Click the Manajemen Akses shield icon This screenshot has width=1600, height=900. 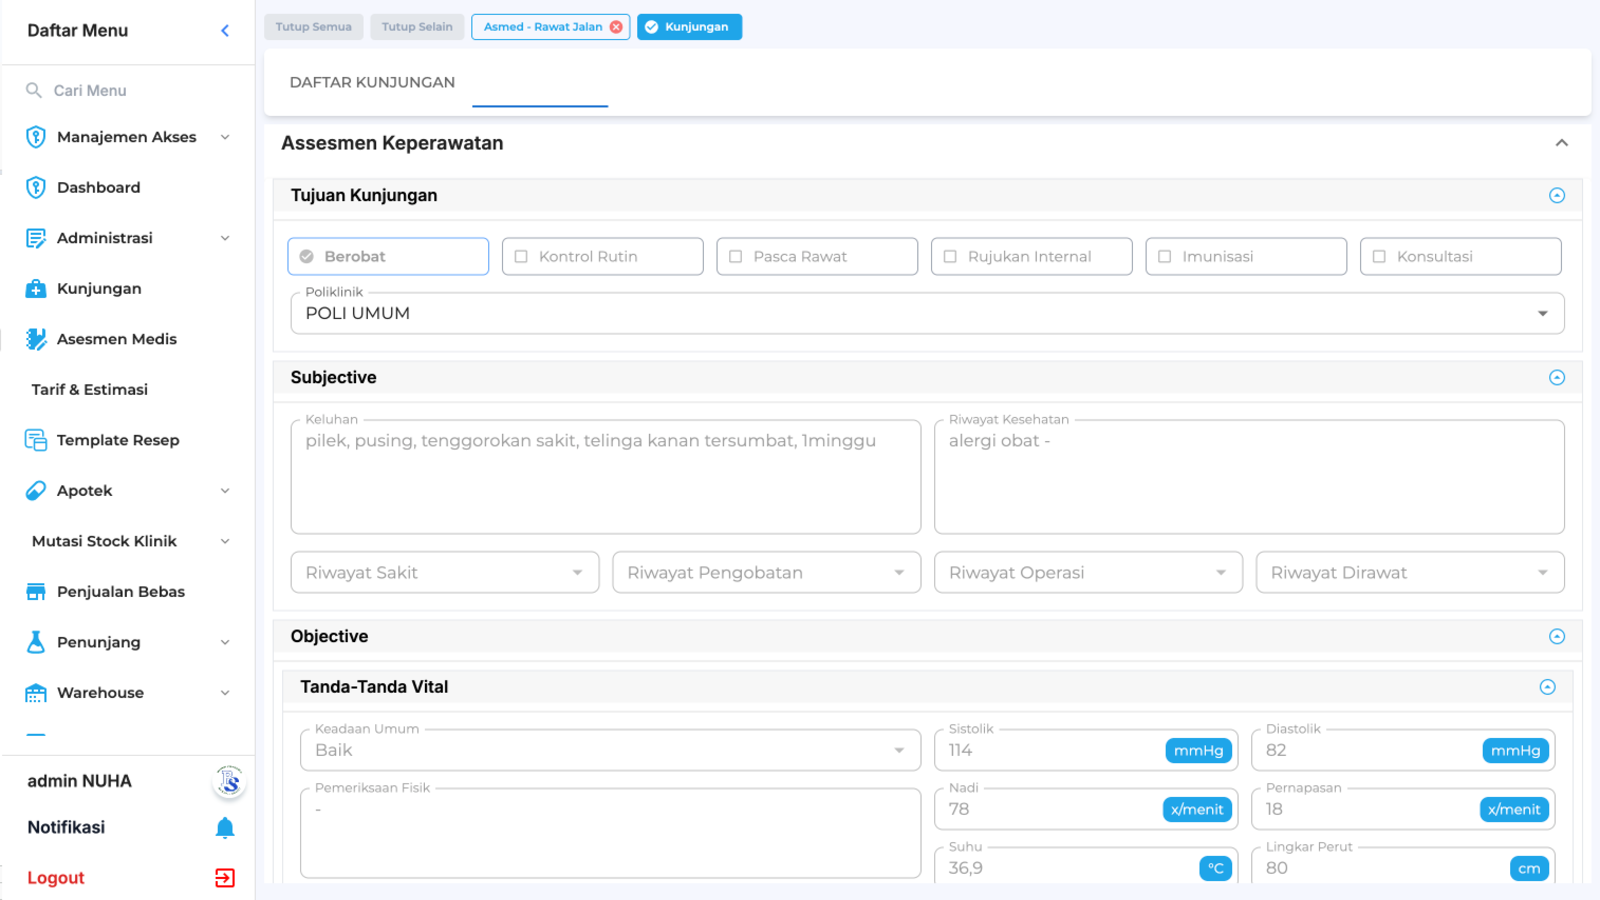(x=36, y=137)
